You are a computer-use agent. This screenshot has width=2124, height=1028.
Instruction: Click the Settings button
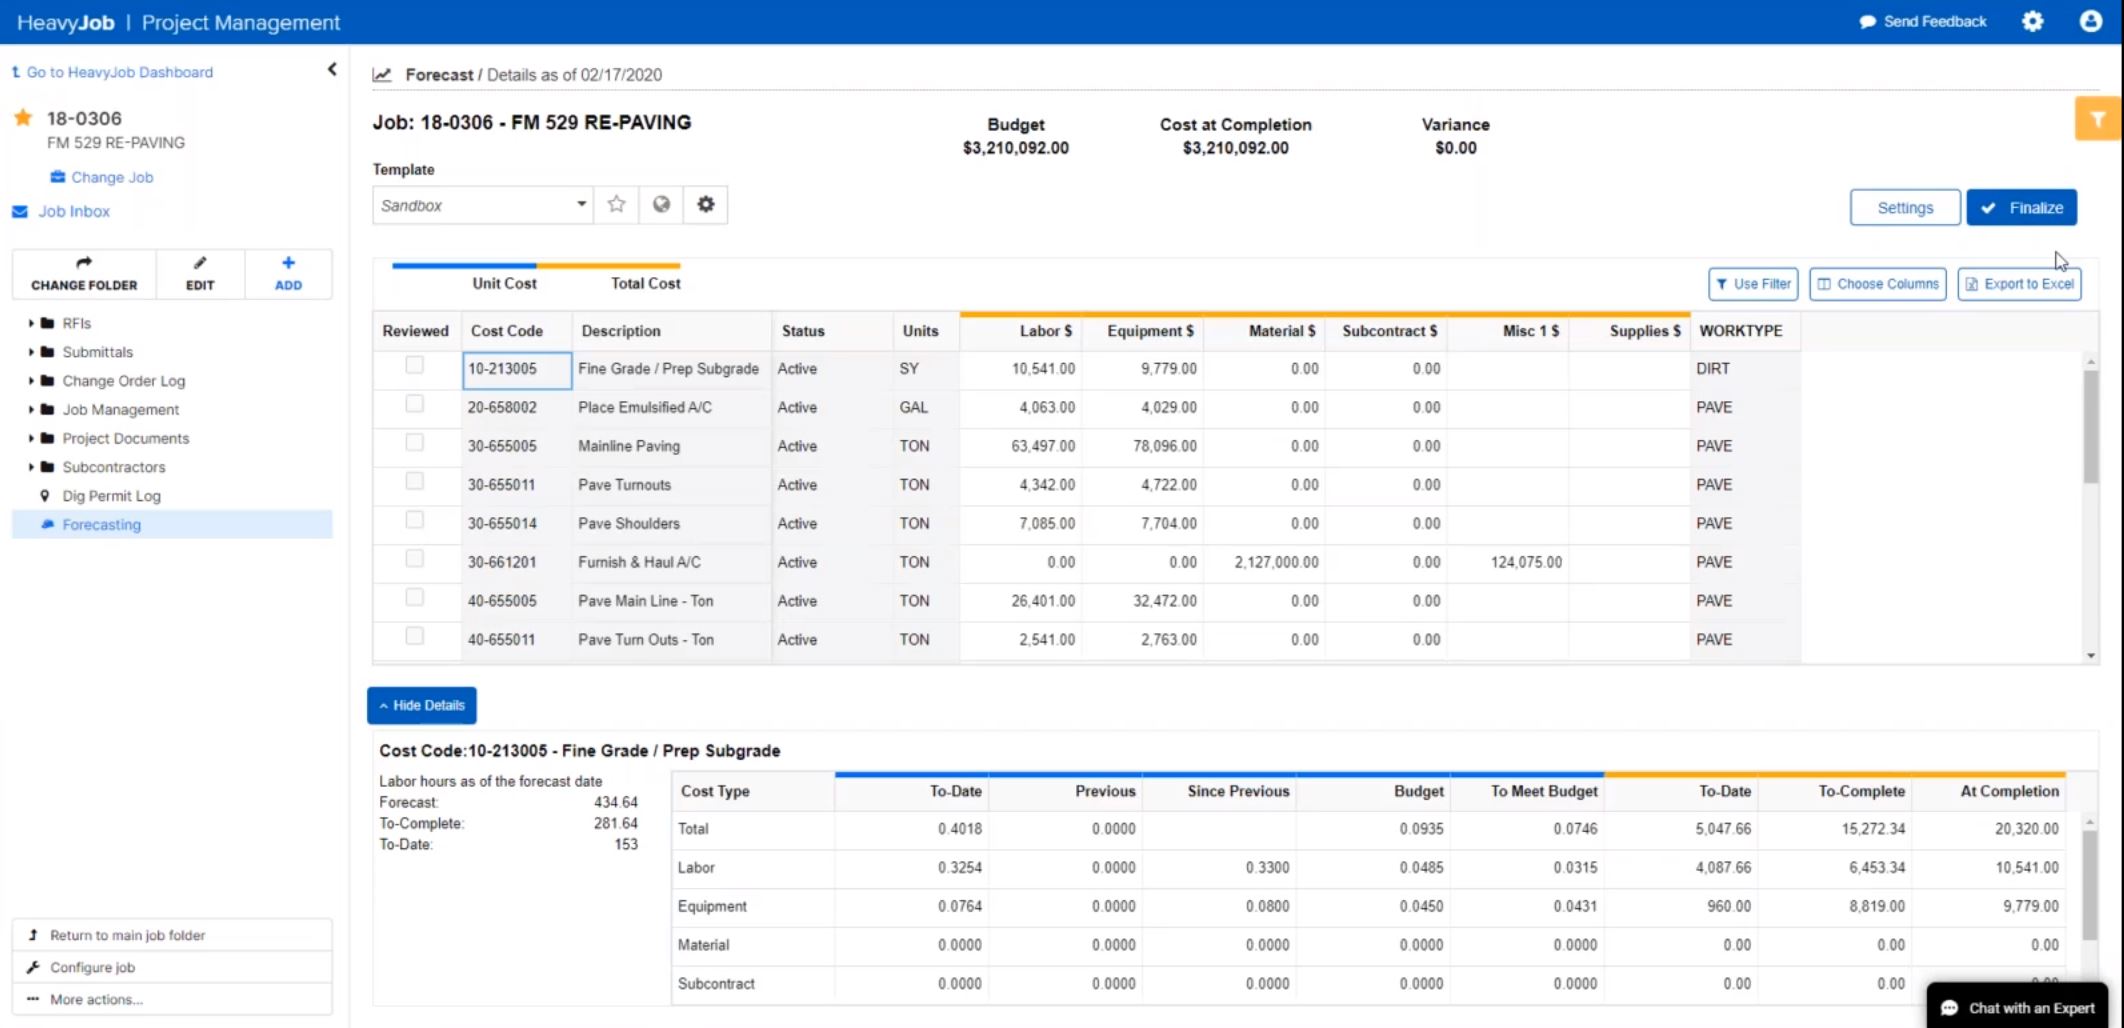(1905, 207)
